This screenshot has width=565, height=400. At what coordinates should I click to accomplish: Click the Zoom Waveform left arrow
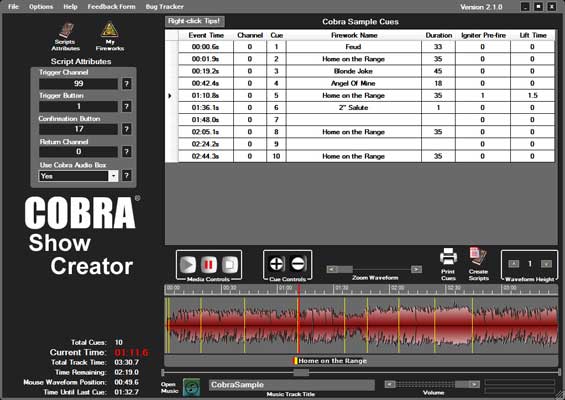332,269
